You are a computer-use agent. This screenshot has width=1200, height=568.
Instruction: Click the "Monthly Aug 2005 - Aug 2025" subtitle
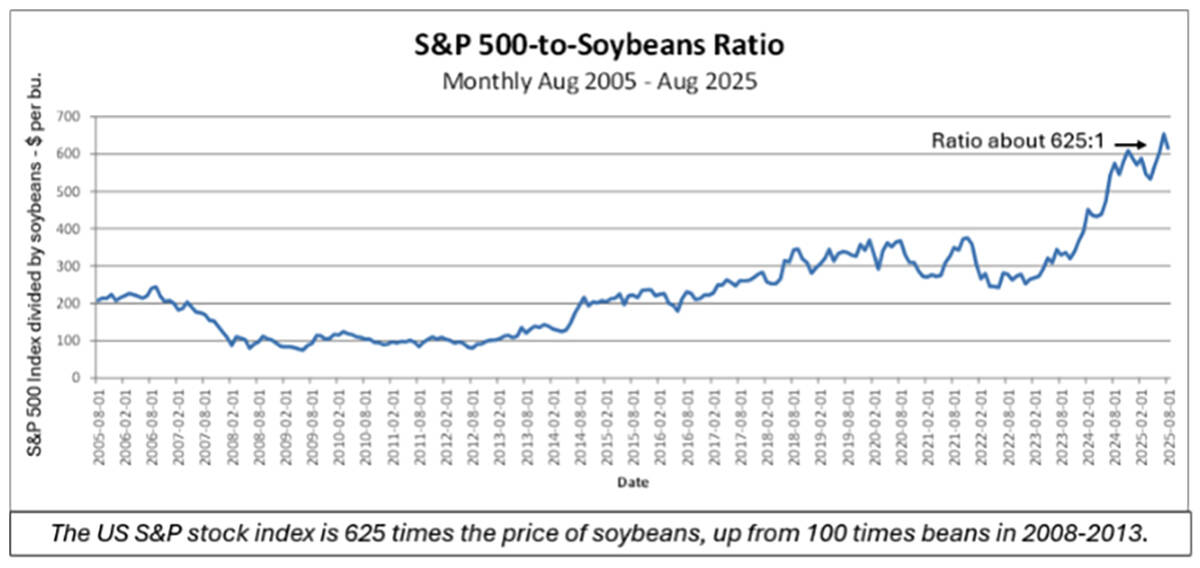tap(599, 80)
